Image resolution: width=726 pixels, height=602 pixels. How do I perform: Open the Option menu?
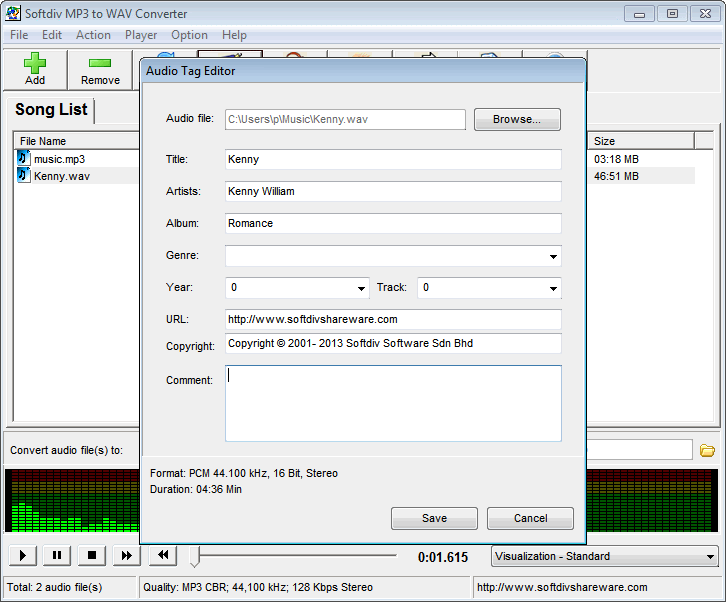pos(189,35)
